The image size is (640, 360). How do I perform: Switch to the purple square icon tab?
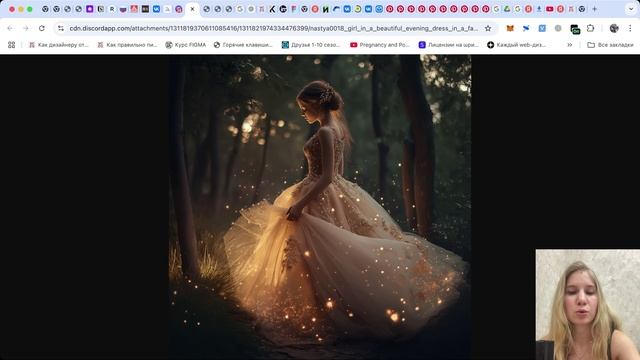[89, 9]
